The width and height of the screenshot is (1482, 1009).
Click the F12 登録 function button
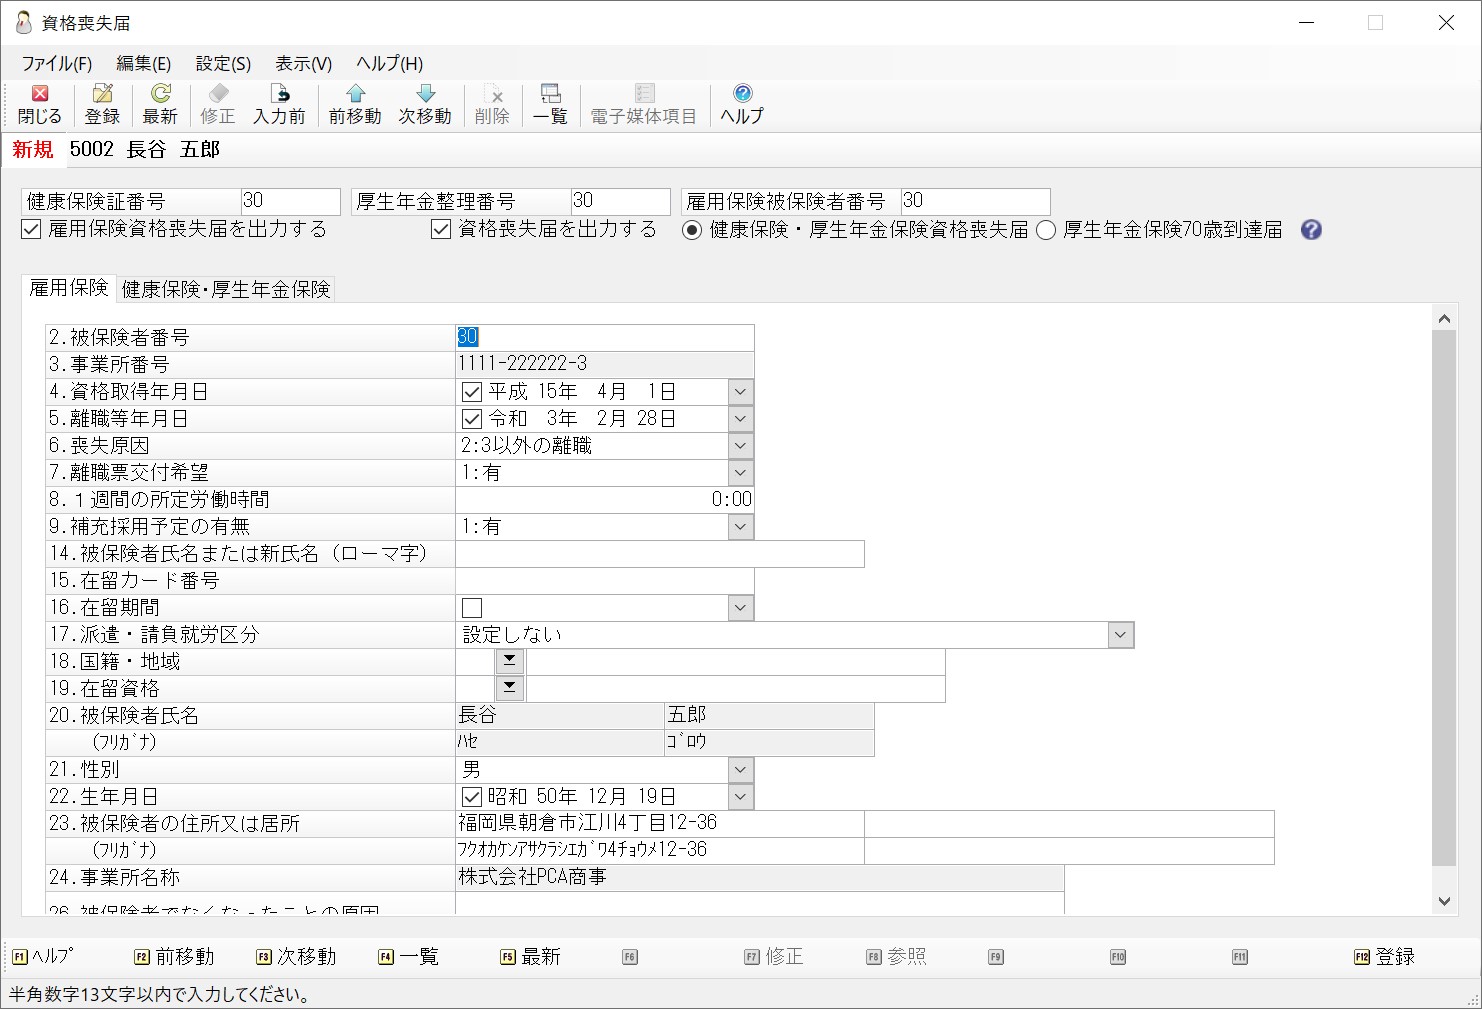(x=1385, y=957)
